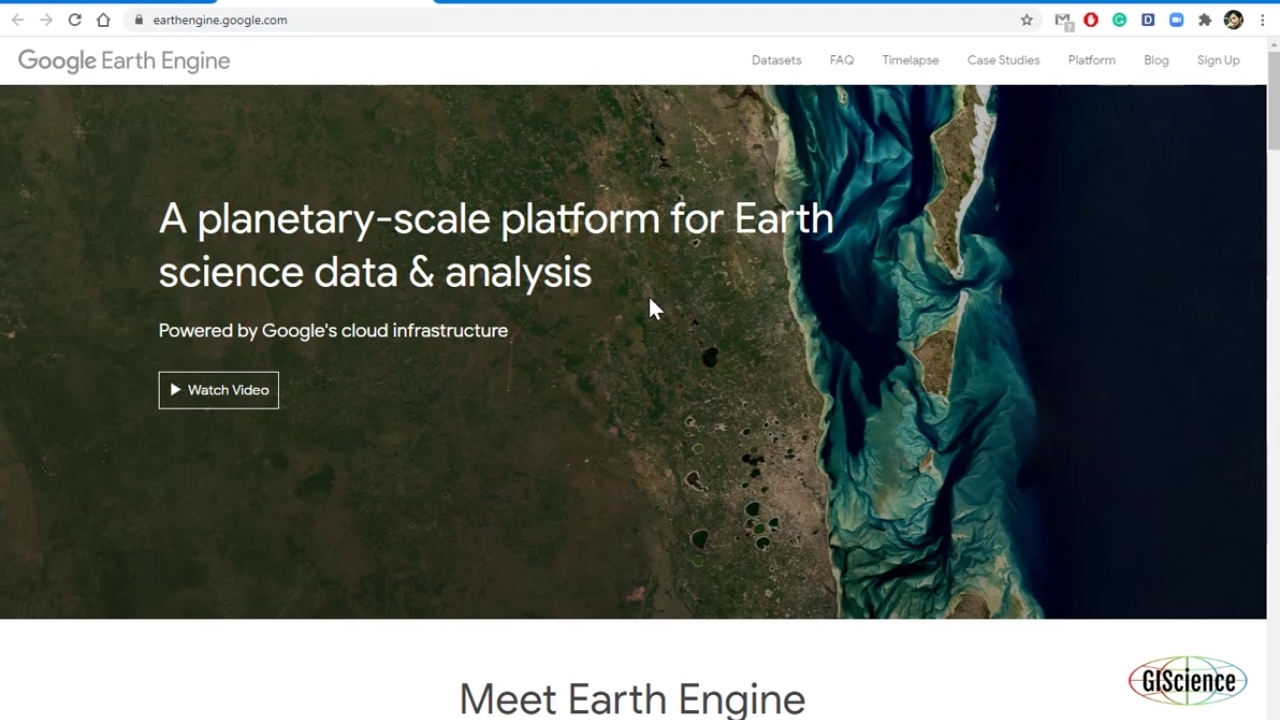Click the planetary-scale platform headline

(x=496, y=245)
